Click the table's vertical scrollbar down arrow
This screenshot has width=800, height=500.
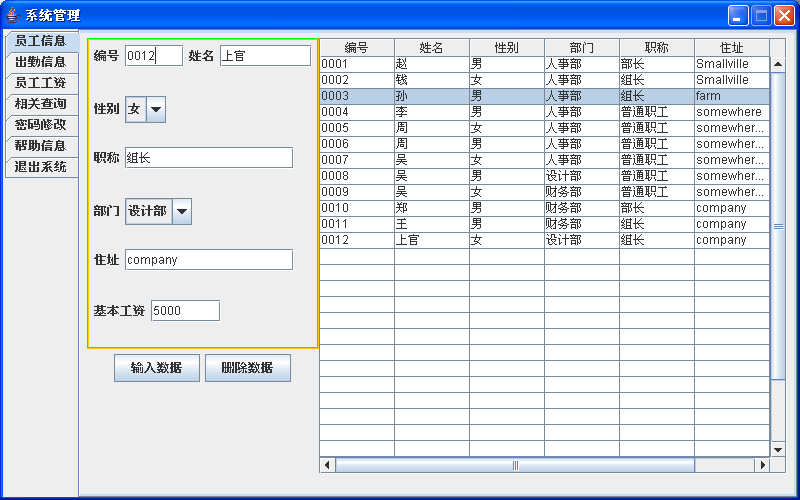(778, 449)
